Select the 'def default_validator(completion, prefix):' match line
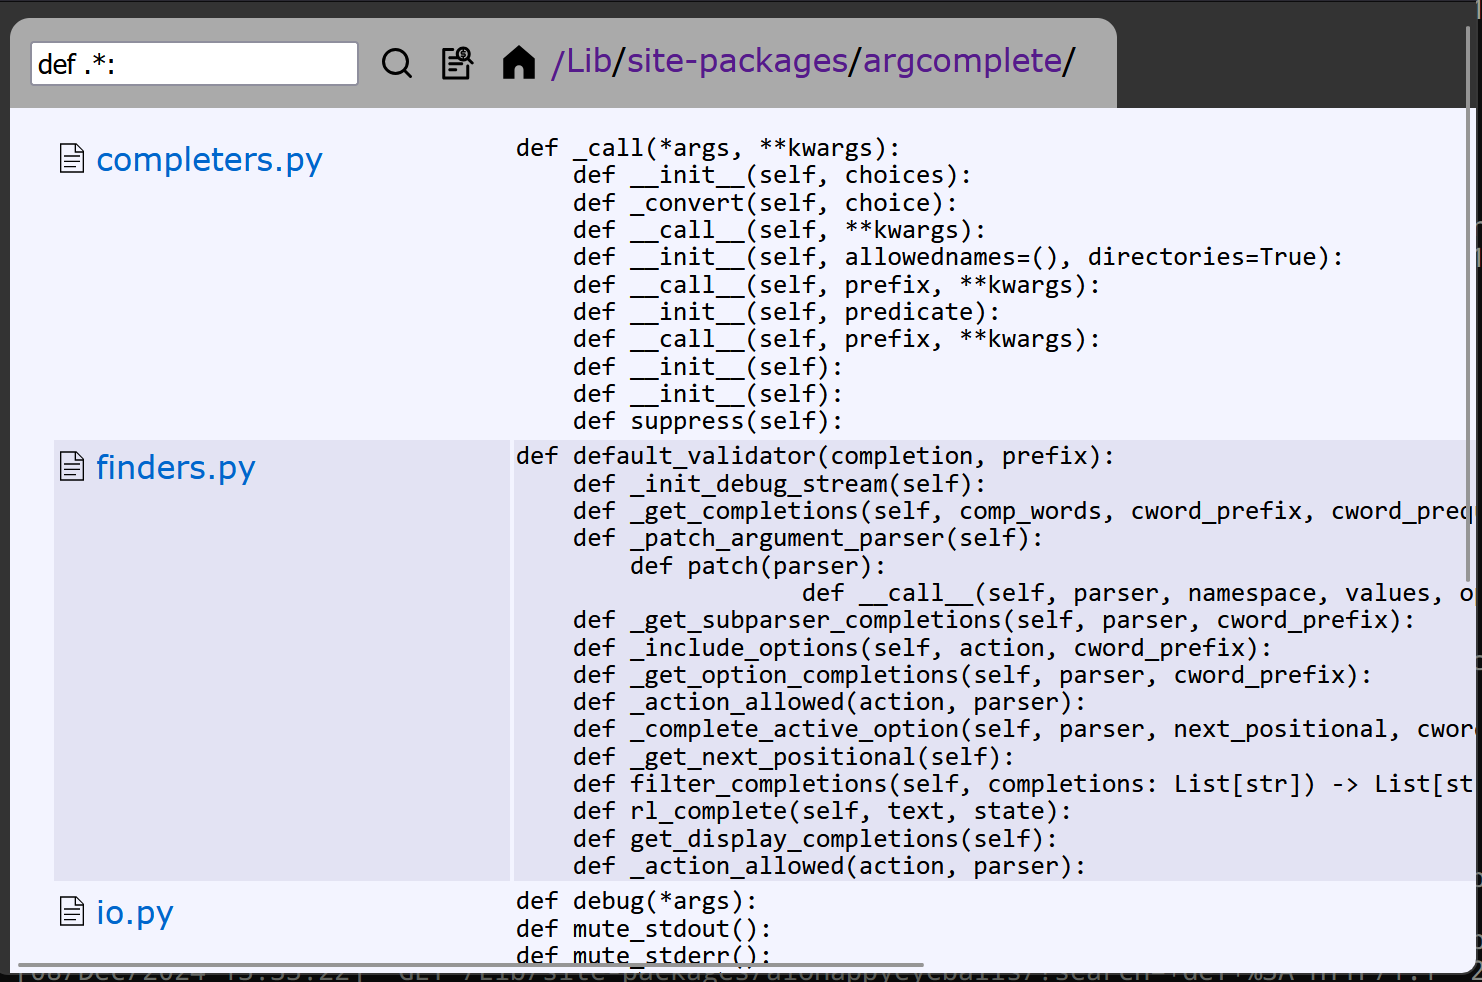The height and width of the screenshot is (982, 1482). click(815, 456)
